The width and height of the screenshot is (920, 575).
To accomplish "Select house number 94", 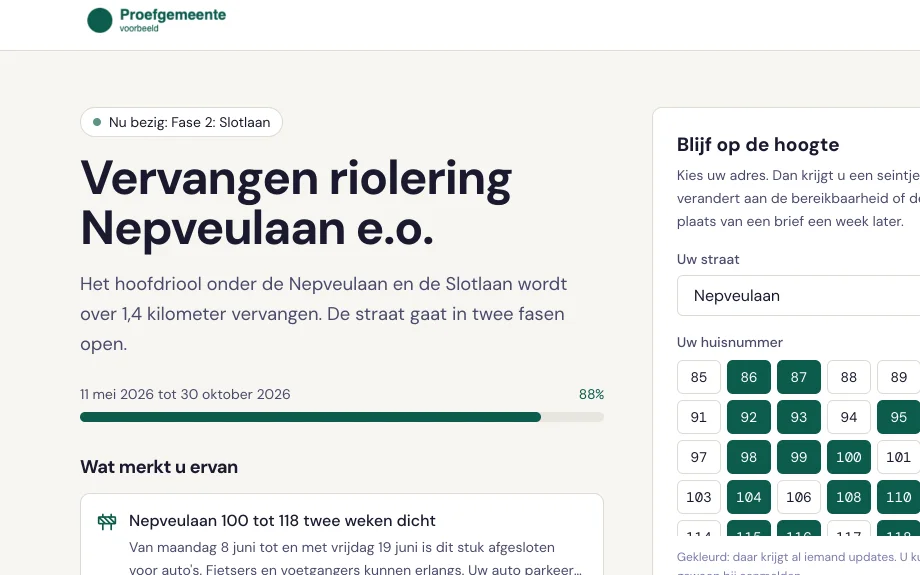I will 849,417.
